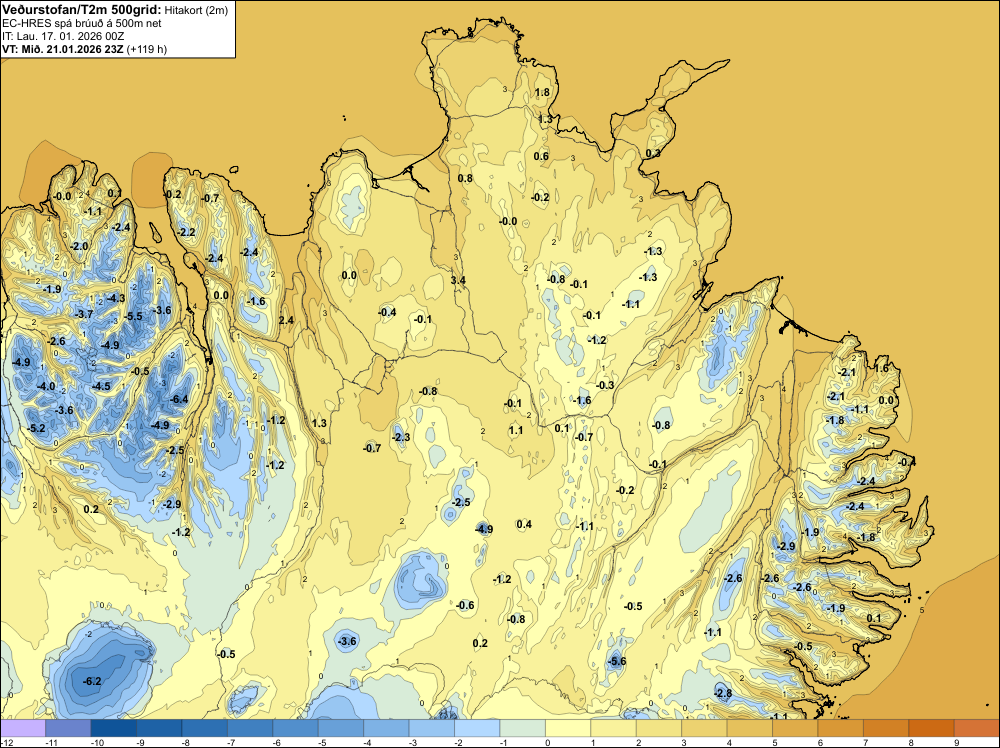Select the -2.8 temperature value
Image resolution: width=1000 pixels, height=748 pixels.
tap(723, 693)
